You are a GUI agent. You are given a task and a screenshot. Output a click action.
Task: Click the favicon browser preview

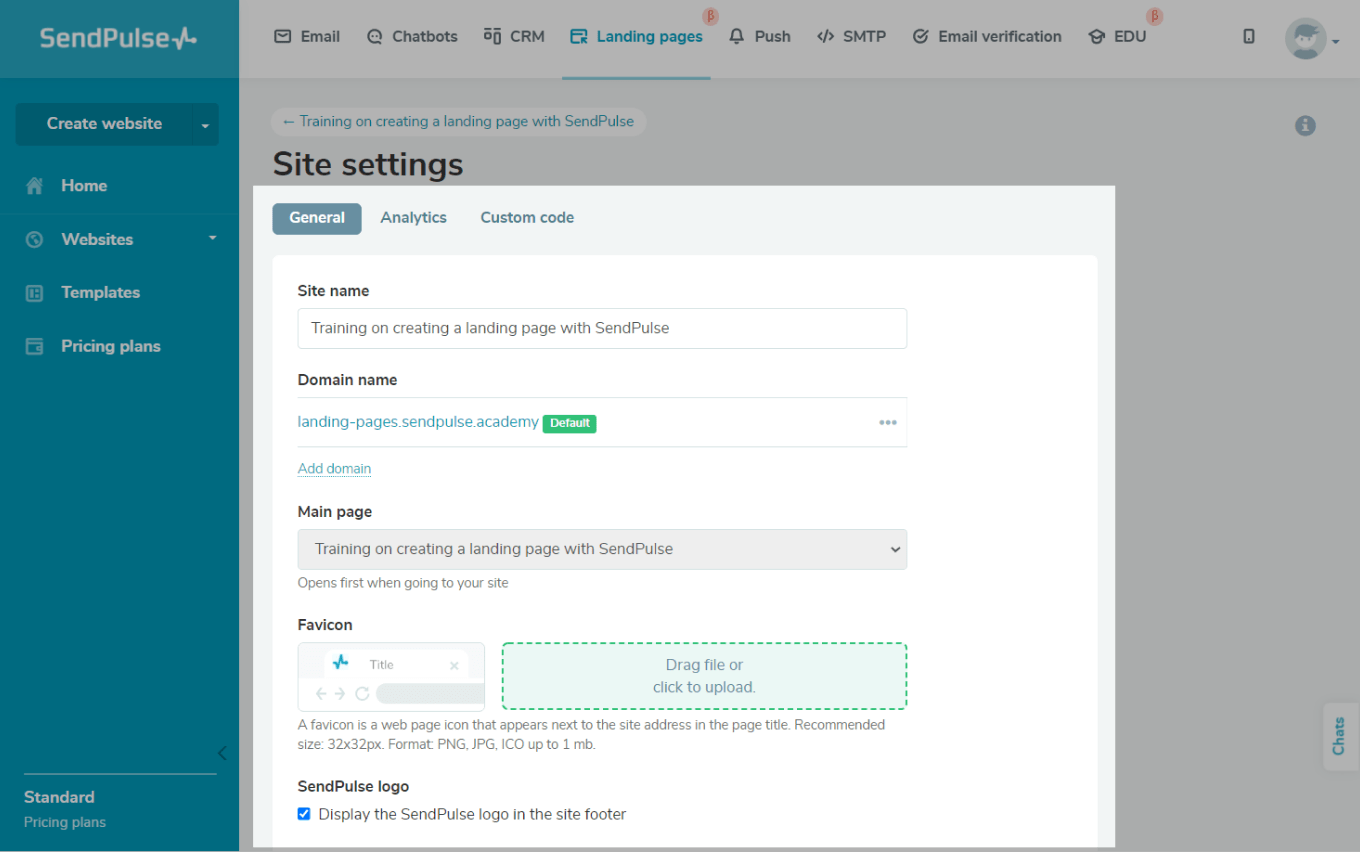pyautogui.click(x=391, y=677)
